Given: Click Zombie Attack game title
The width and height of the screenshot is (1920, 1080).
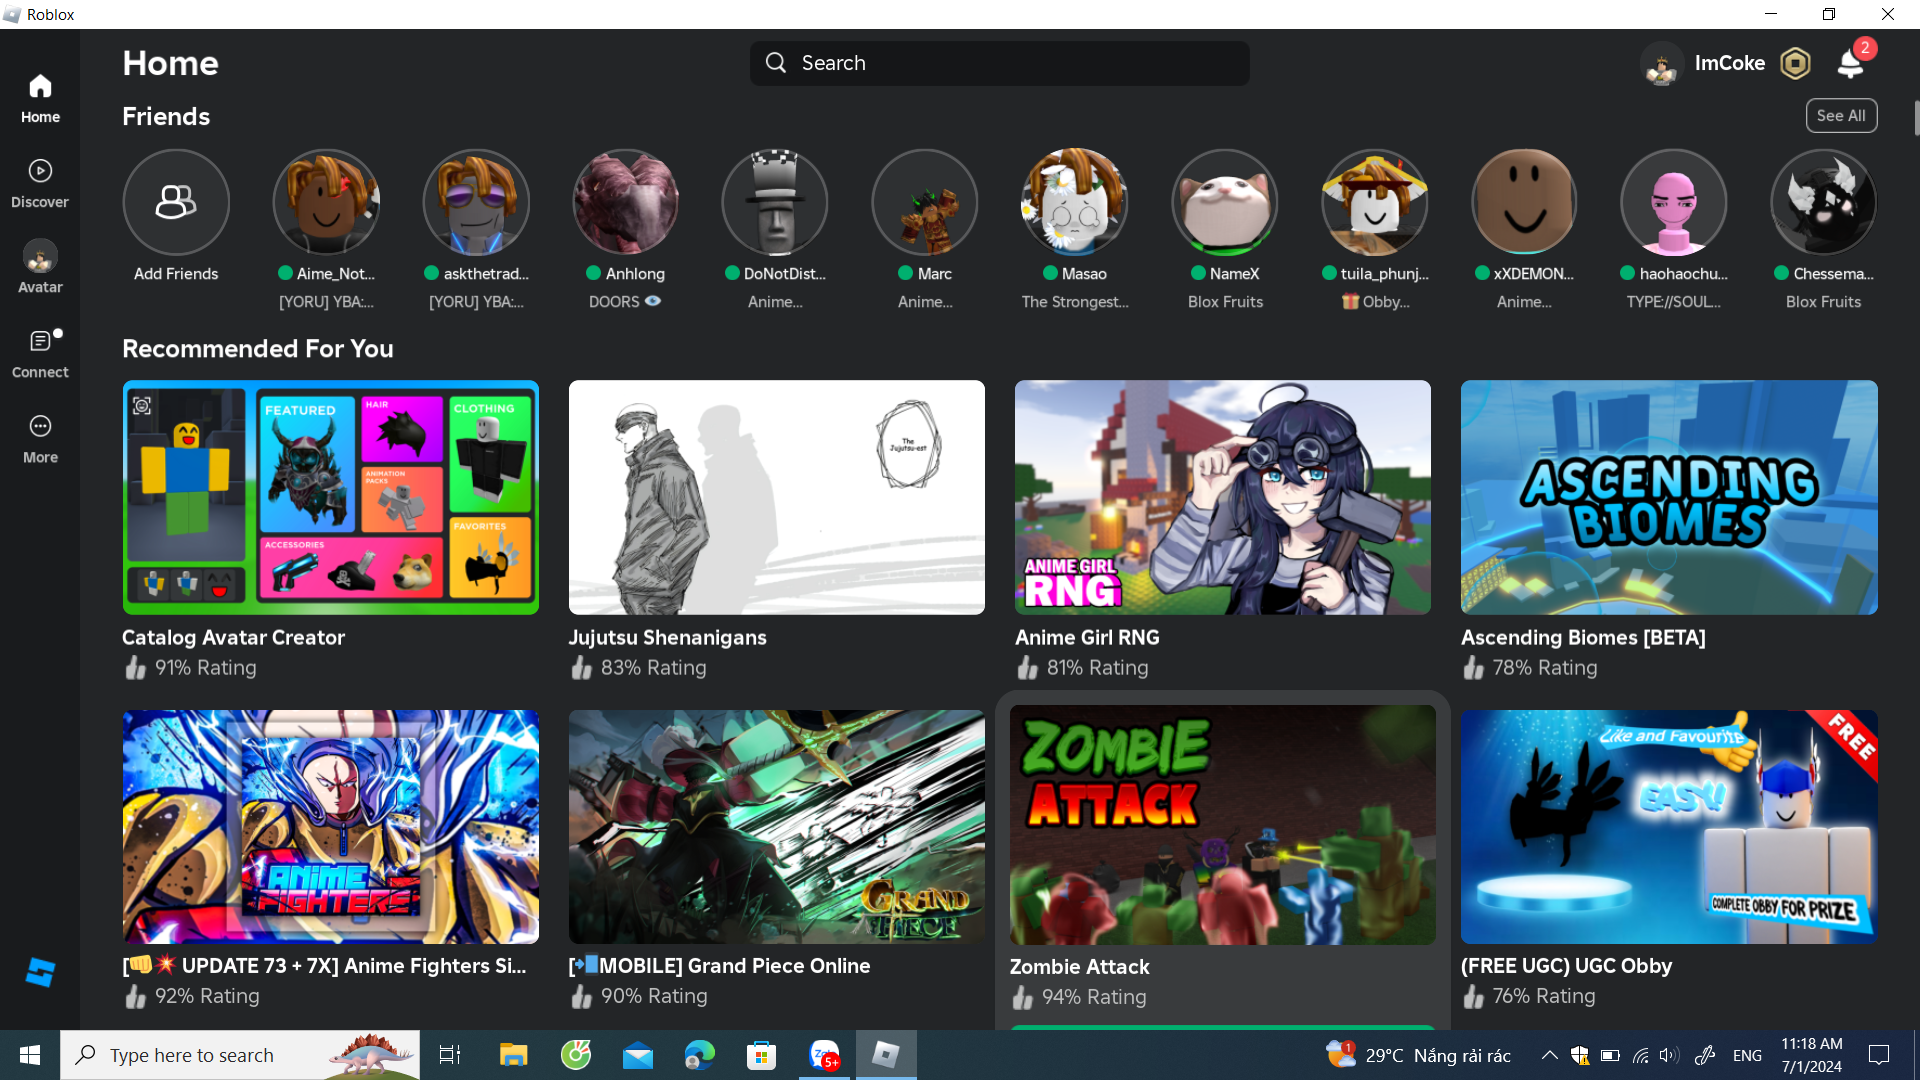Looking at the screenshot, I should 1079,967.
